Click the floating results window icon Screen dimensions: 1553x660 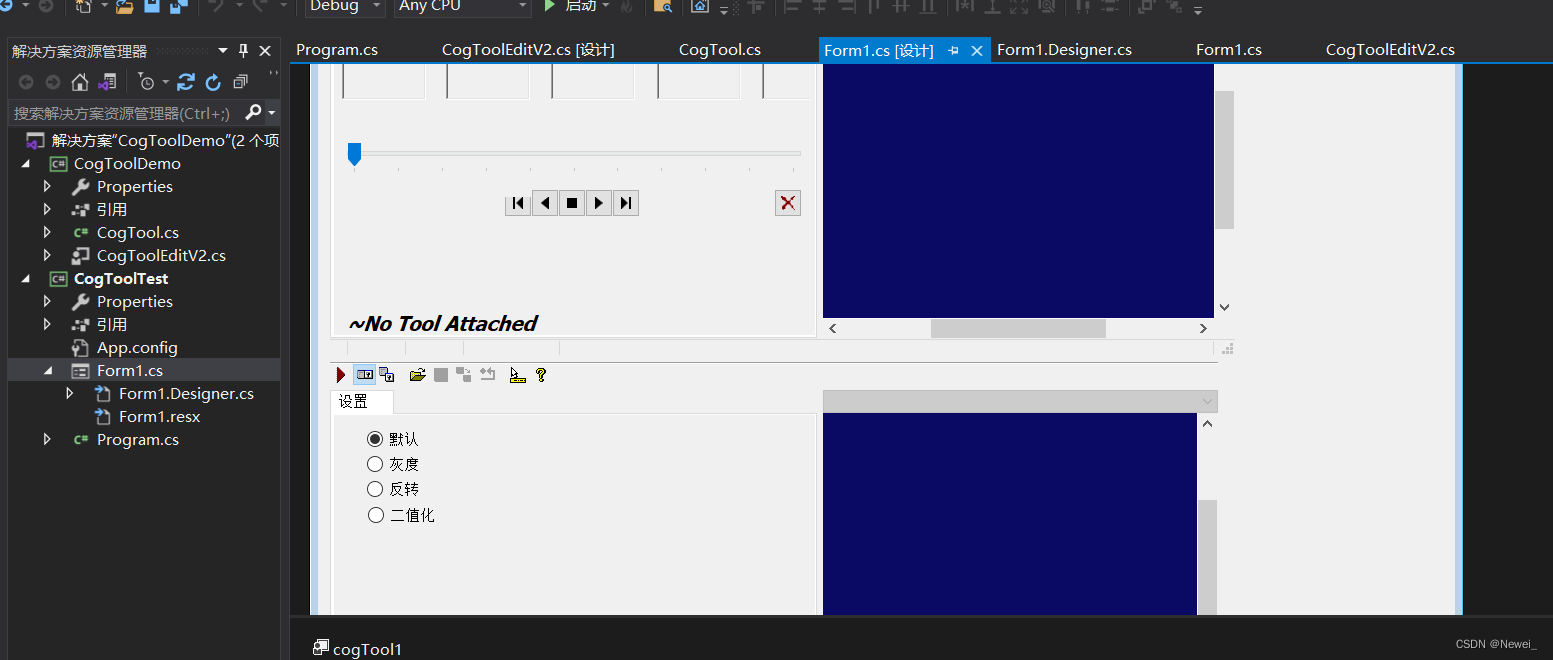[x=387, y=375]
